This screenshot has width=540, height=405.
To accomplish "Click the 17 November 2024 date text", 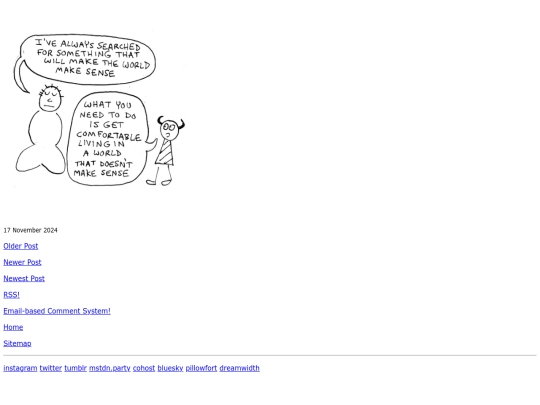I will tap(30, 230).
